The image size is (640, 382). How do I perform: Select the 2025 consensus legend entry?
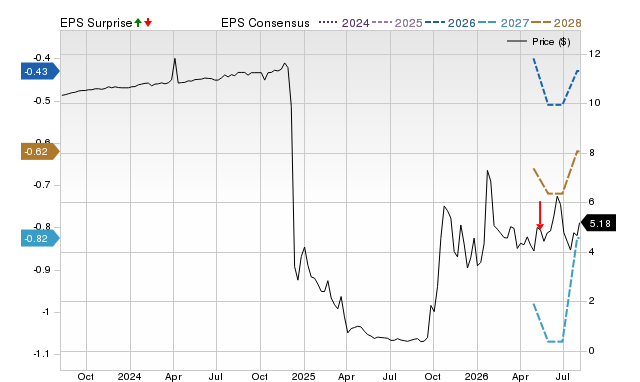click(397, 23)
